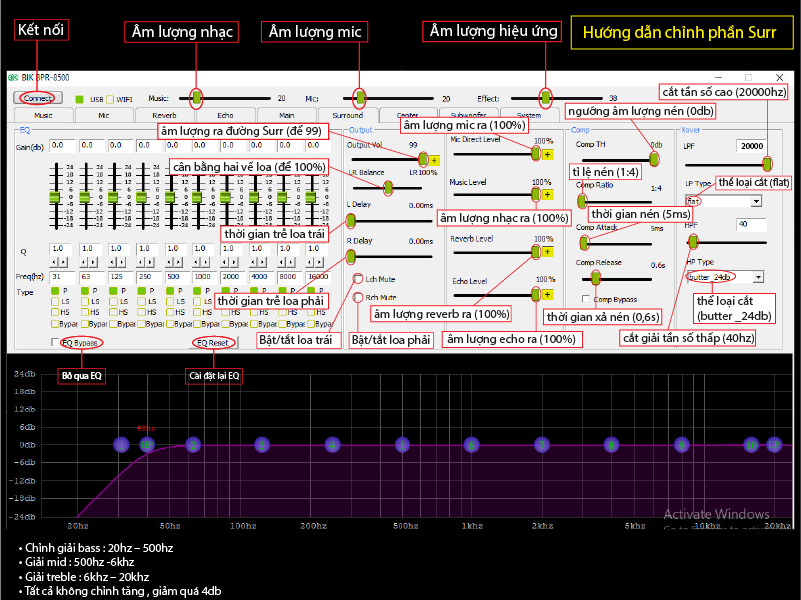Viewport: 801px width, 600px height.
Task: Open the Subwoofer tab
Action: coord(468,115)
